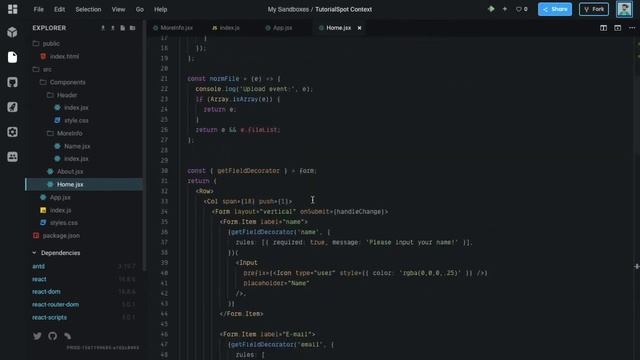The height and width of the screenshot is (360, 640).
Task: Open the Deployment rocket panel
Action: click(12, 107)
